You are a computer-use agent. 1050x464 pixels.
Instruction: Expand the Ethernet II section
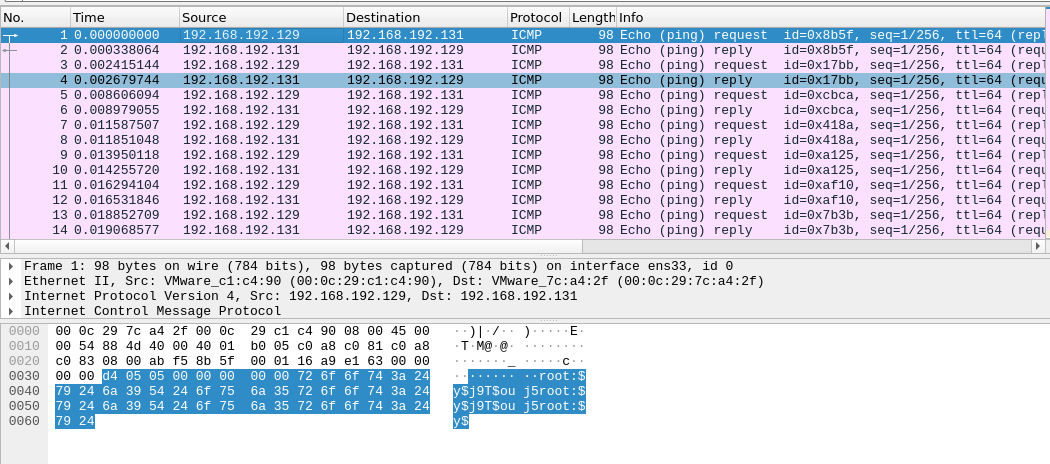11,281
